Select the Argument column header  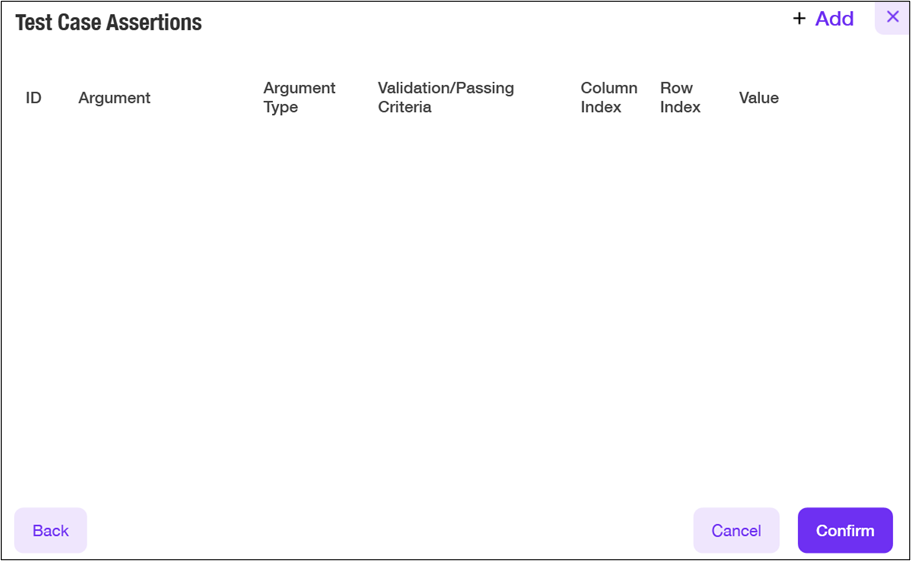(x=114, y=98)
